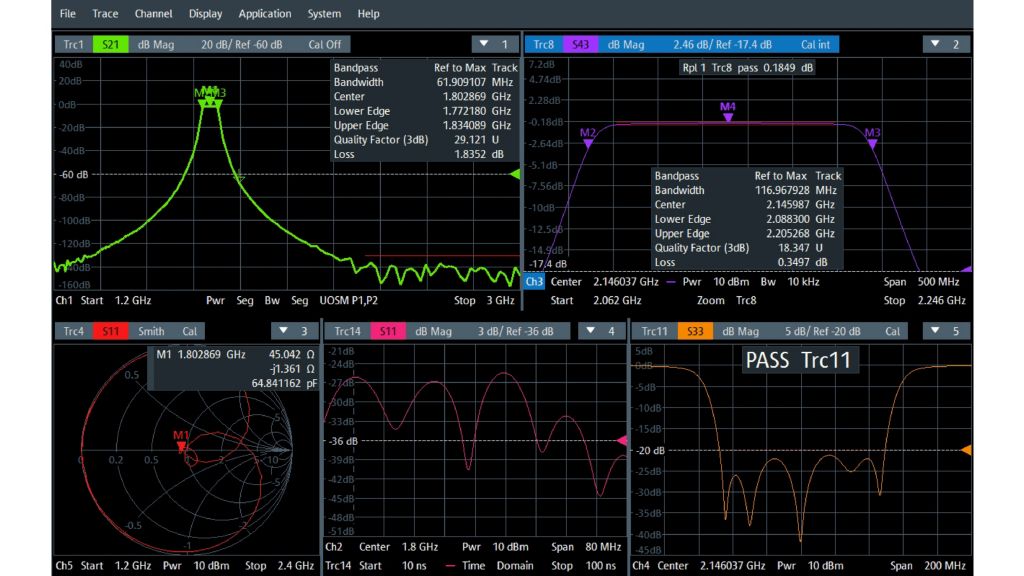Click the pink reference marker at -36 dB

pyautogui.click(x=622, y=440)
